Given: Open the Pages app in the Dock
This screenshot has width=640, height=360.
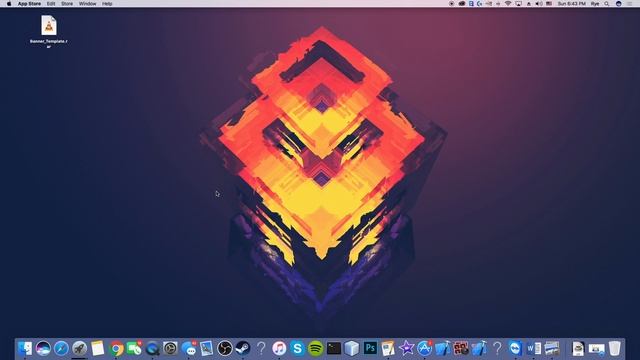Looking at the screenshot, I should [388, 348].
